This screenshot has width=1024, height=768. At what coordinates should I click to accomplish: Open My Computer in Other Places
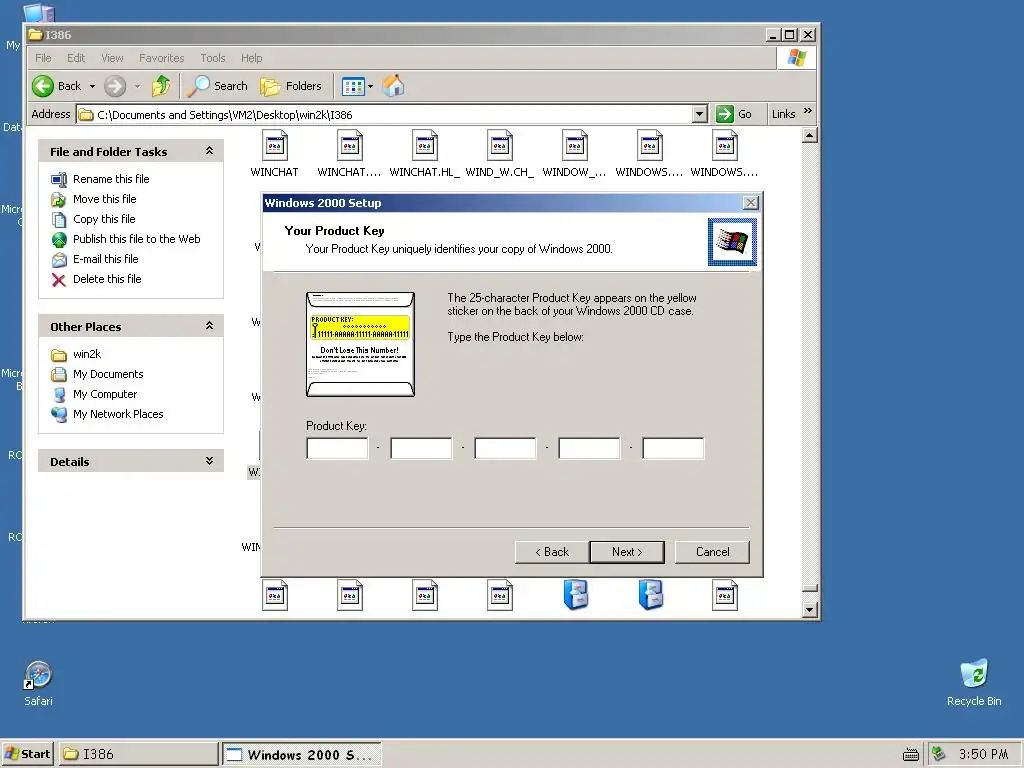click(x=105, y=394)
